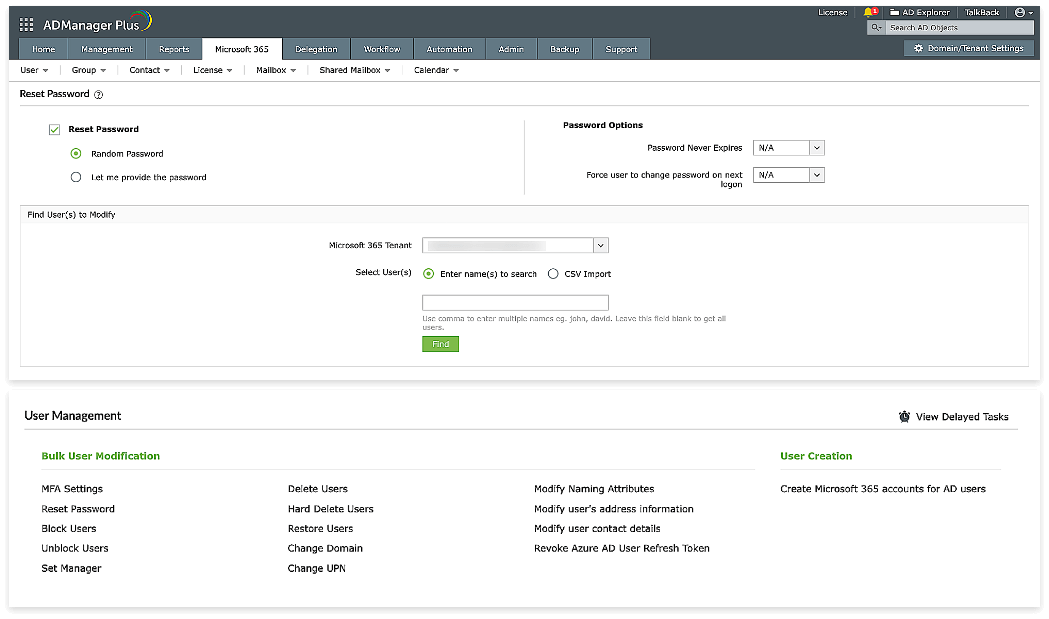The image size is (1049, 619).
Task: Click the Reset Password help question icon
Action: (98, 94)
